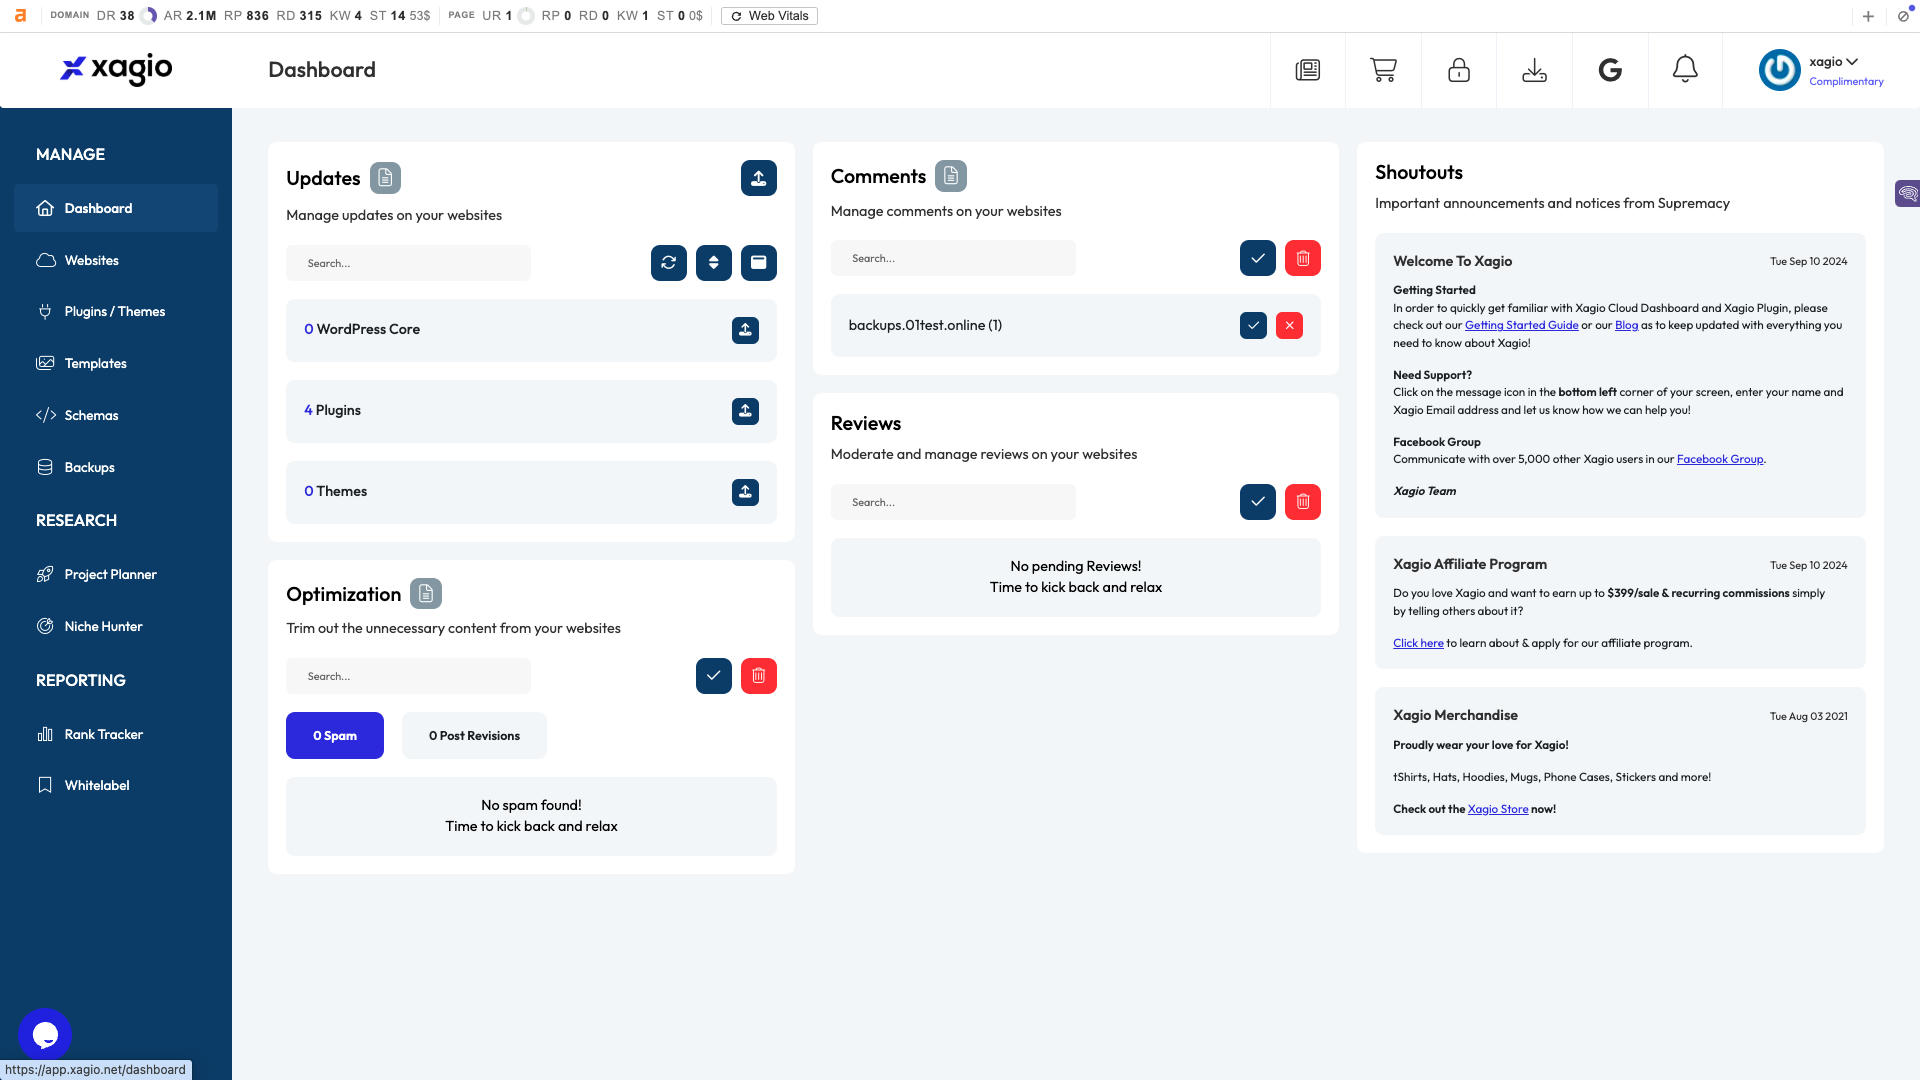Click the xagio logo
Image resolution: width=1920 pixels, height=1080 pixels.
pos(116,69)
